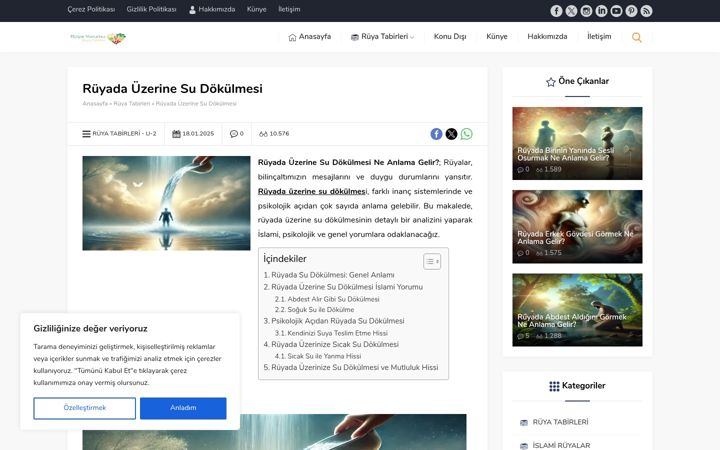The width and height of the screenshot is (720, 450).
Task: Click the calendar icon beside 18.01.2025
Action: pyautogui.click(x=176, y=134)
